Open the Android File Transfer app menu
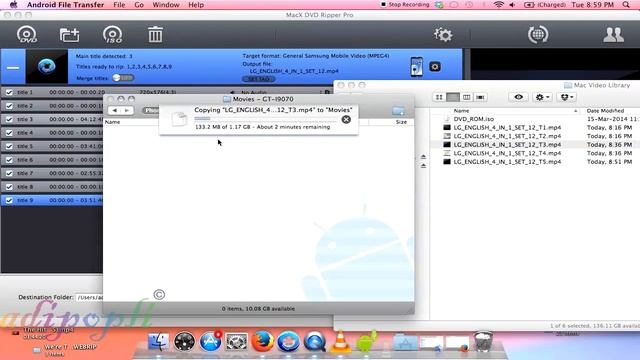 [x=65, y=5]
